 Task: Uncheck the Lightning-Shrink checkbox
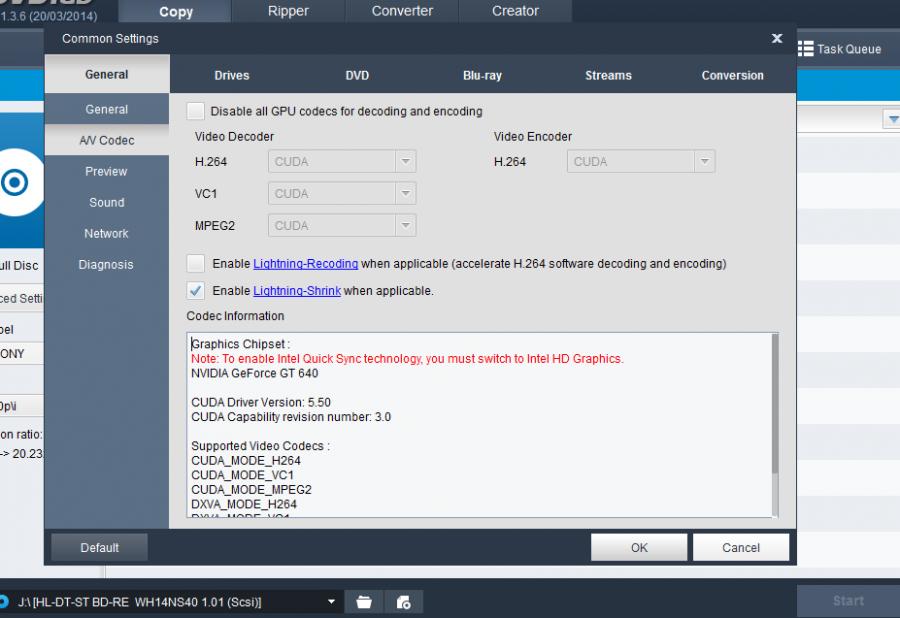[x=196, y=290]
